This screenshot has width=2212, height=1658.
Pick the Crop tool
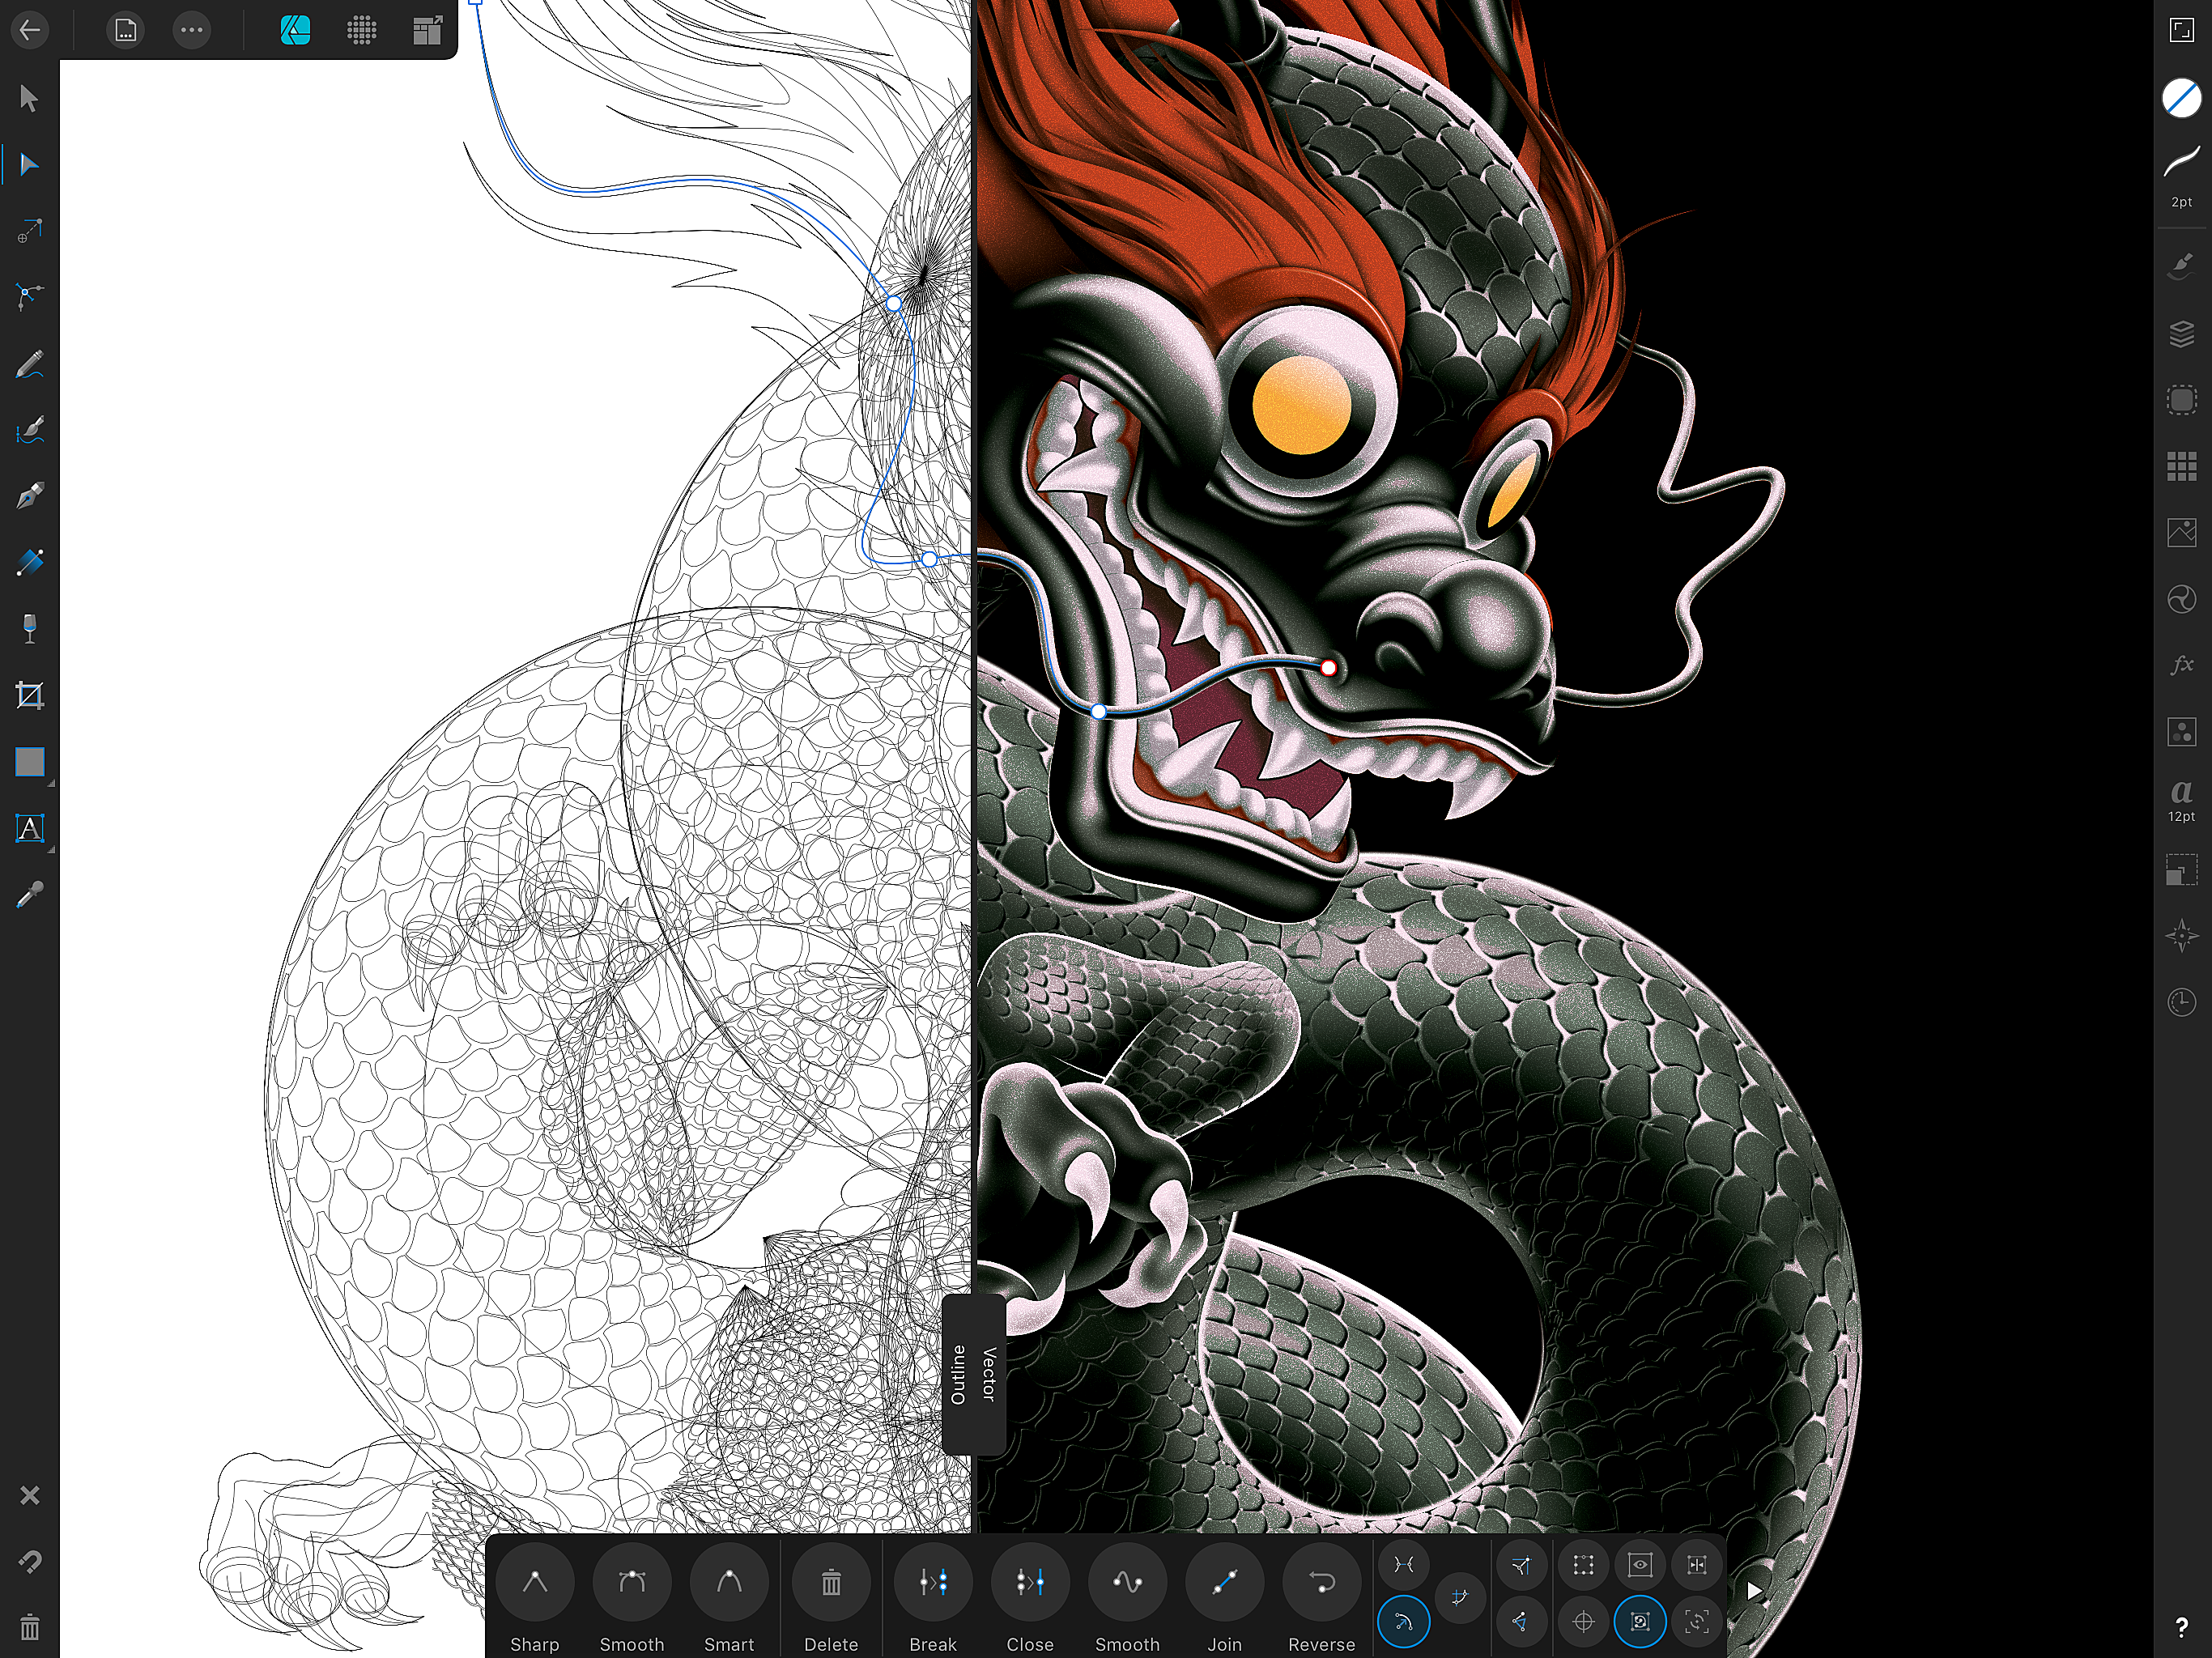click(x=29, y=695)
